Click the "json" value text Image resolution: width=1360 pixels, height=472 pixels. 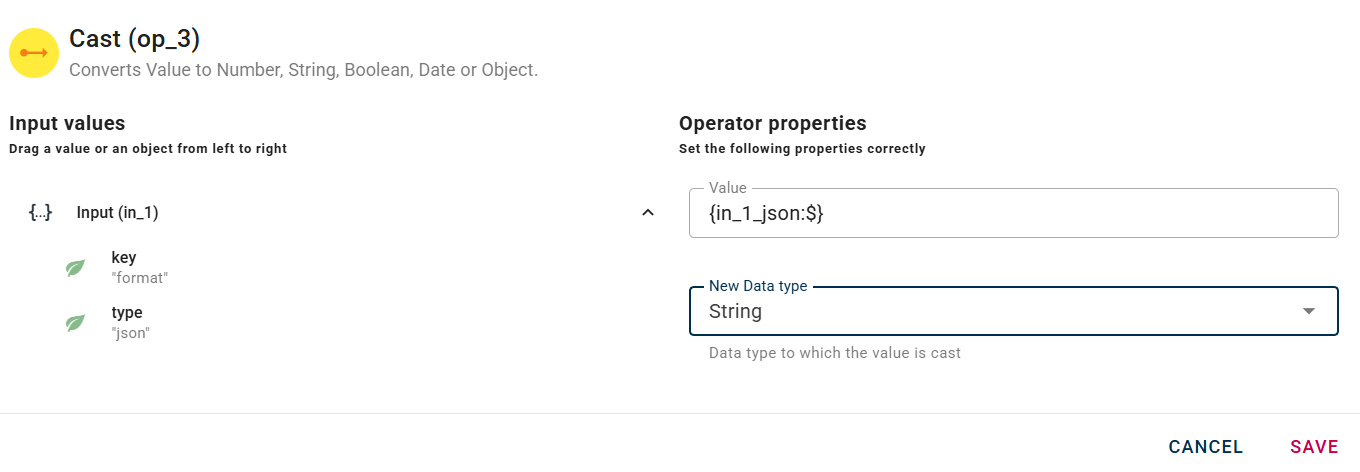point(130,333)
